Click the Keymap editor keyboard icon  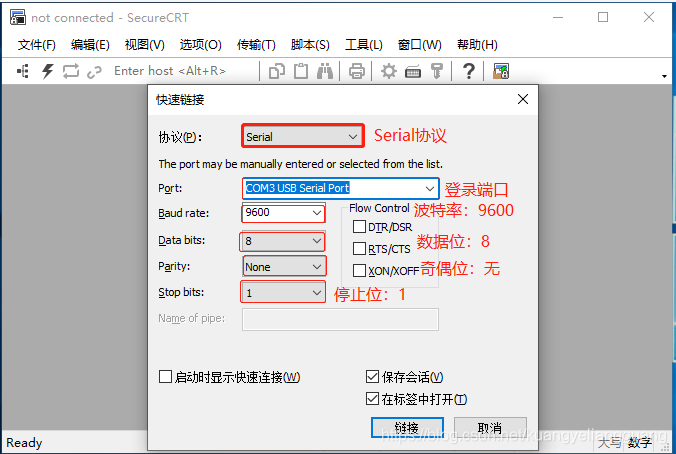[x=413, y=72]
